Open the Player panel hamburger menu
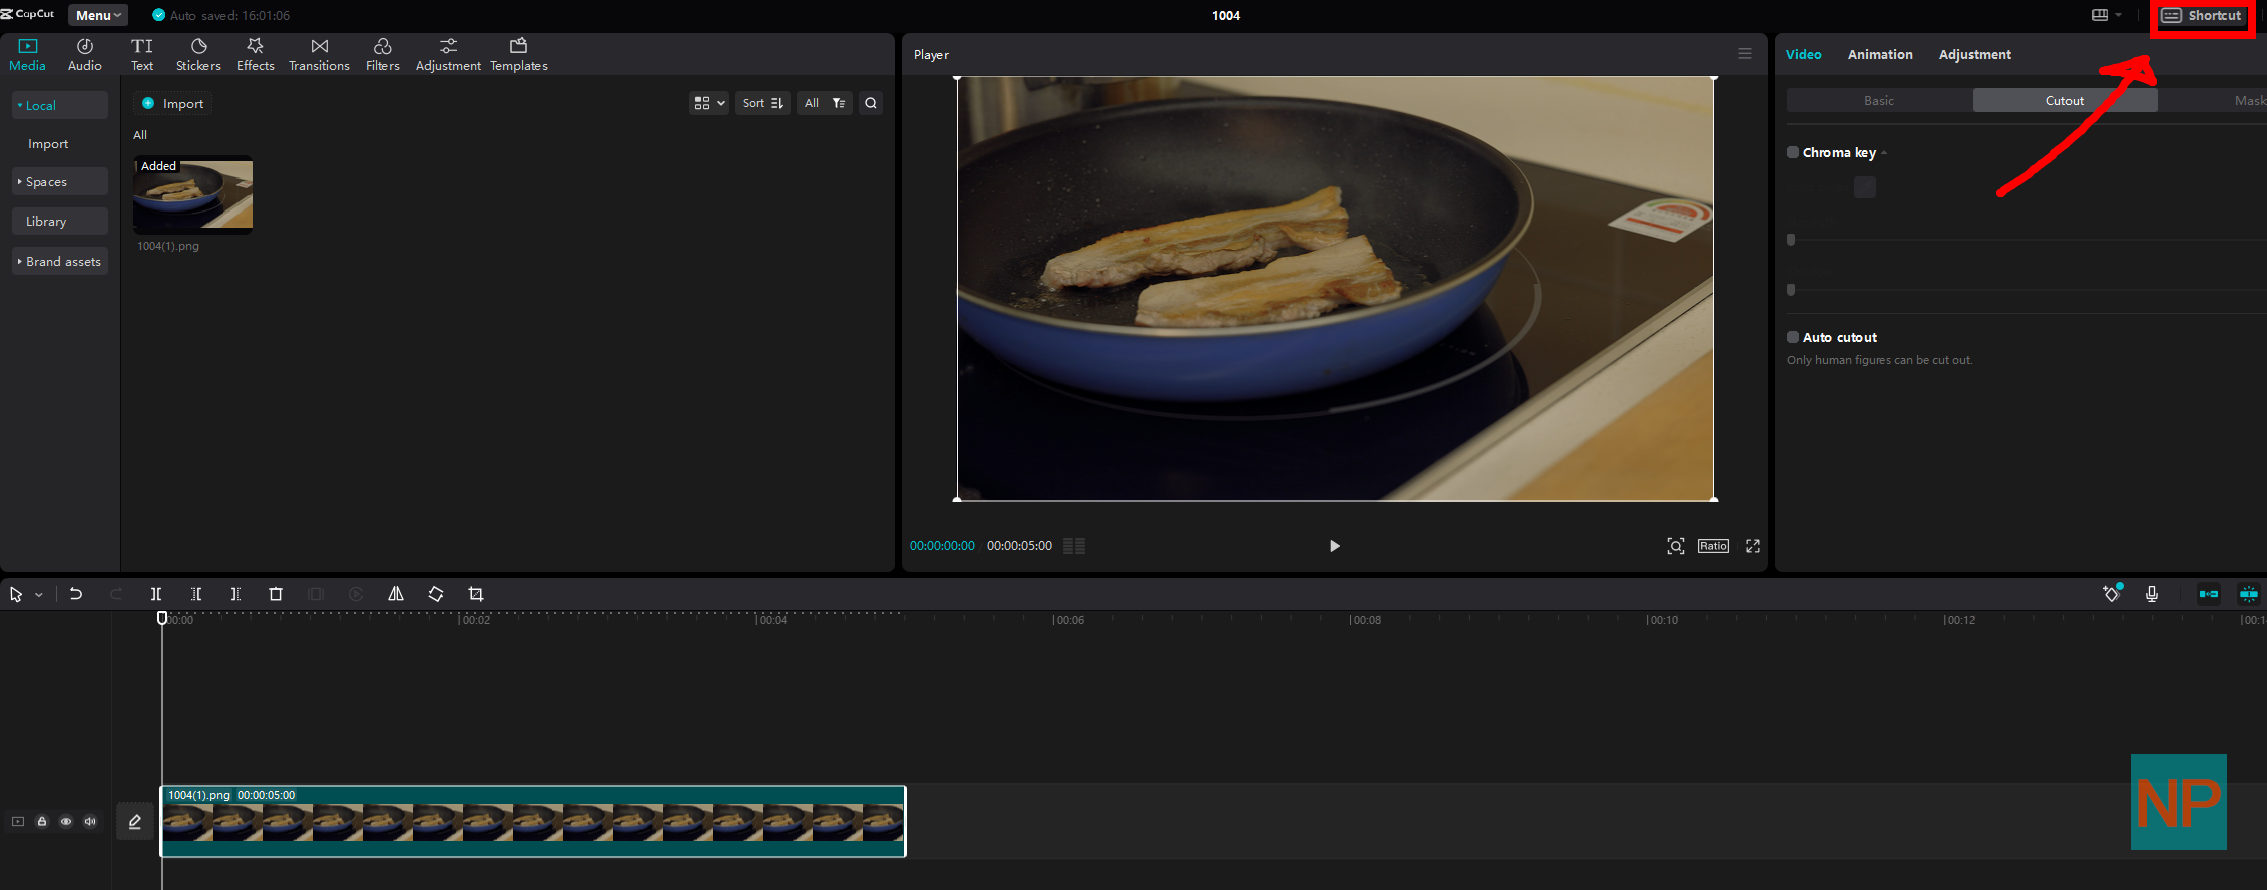The height and width of the screenshot is (890, 2267). (x=1745, y=54)
